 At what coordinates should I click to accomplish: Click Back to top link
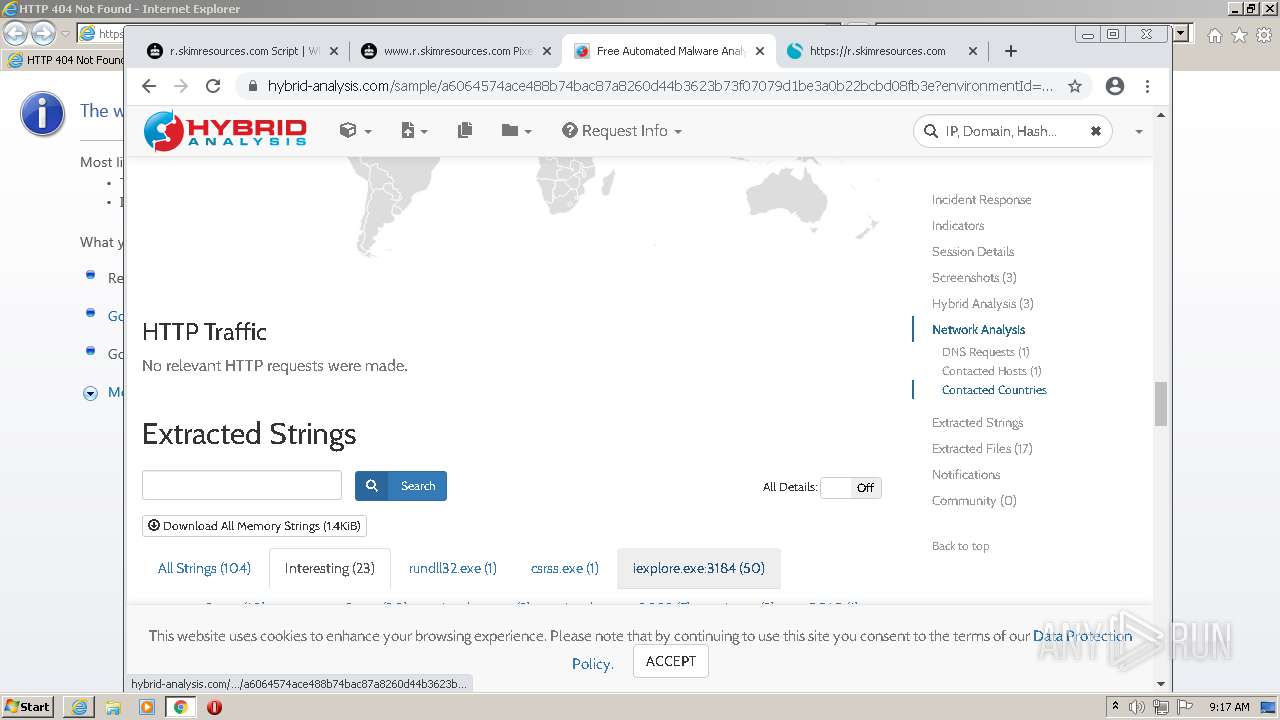[x=961, y=546]
